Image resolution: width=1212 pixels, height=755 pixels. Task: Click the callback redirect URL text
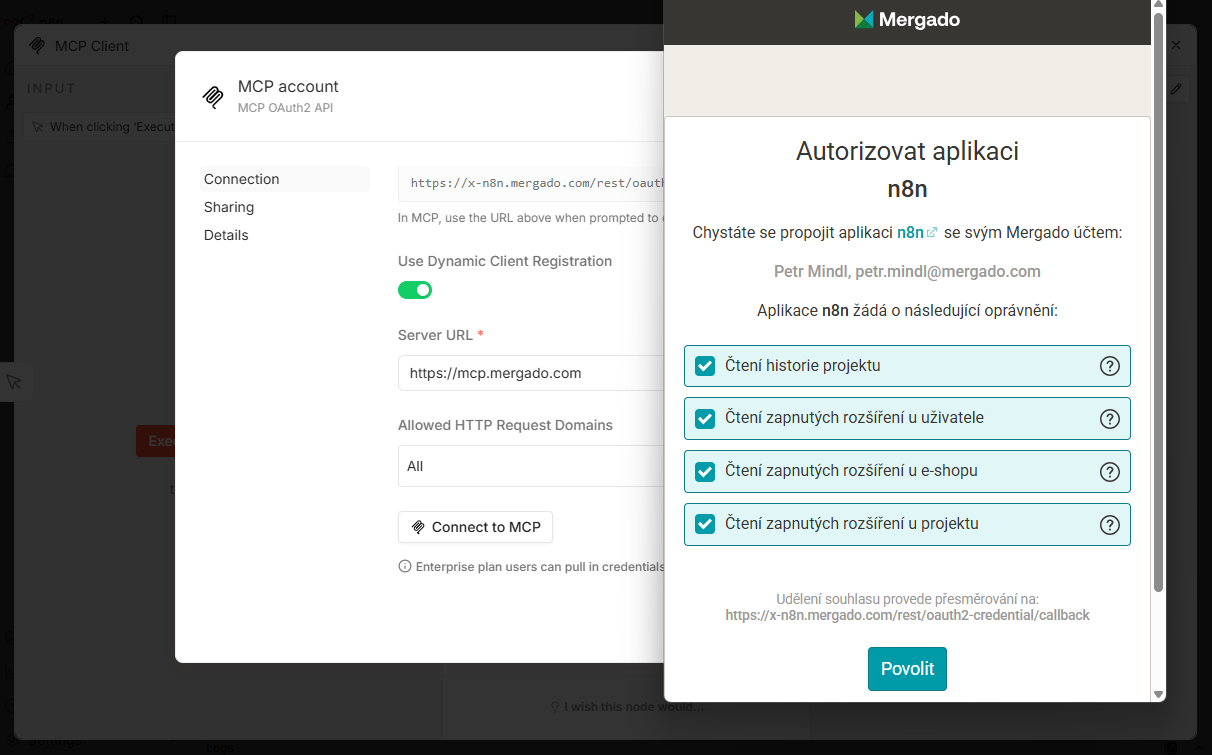pos(907,615)
